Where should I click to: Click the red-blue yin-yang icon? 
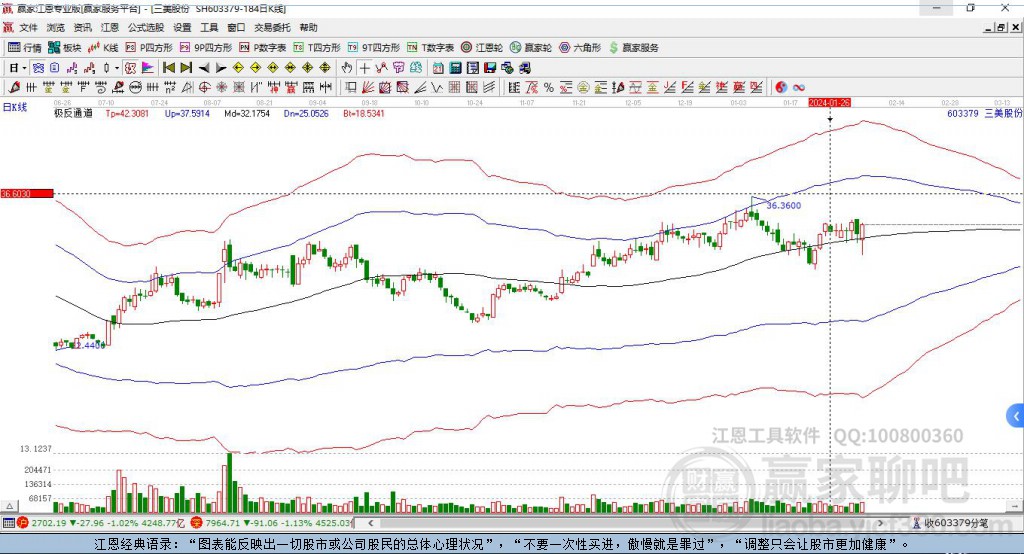click(x=781, y=88)
